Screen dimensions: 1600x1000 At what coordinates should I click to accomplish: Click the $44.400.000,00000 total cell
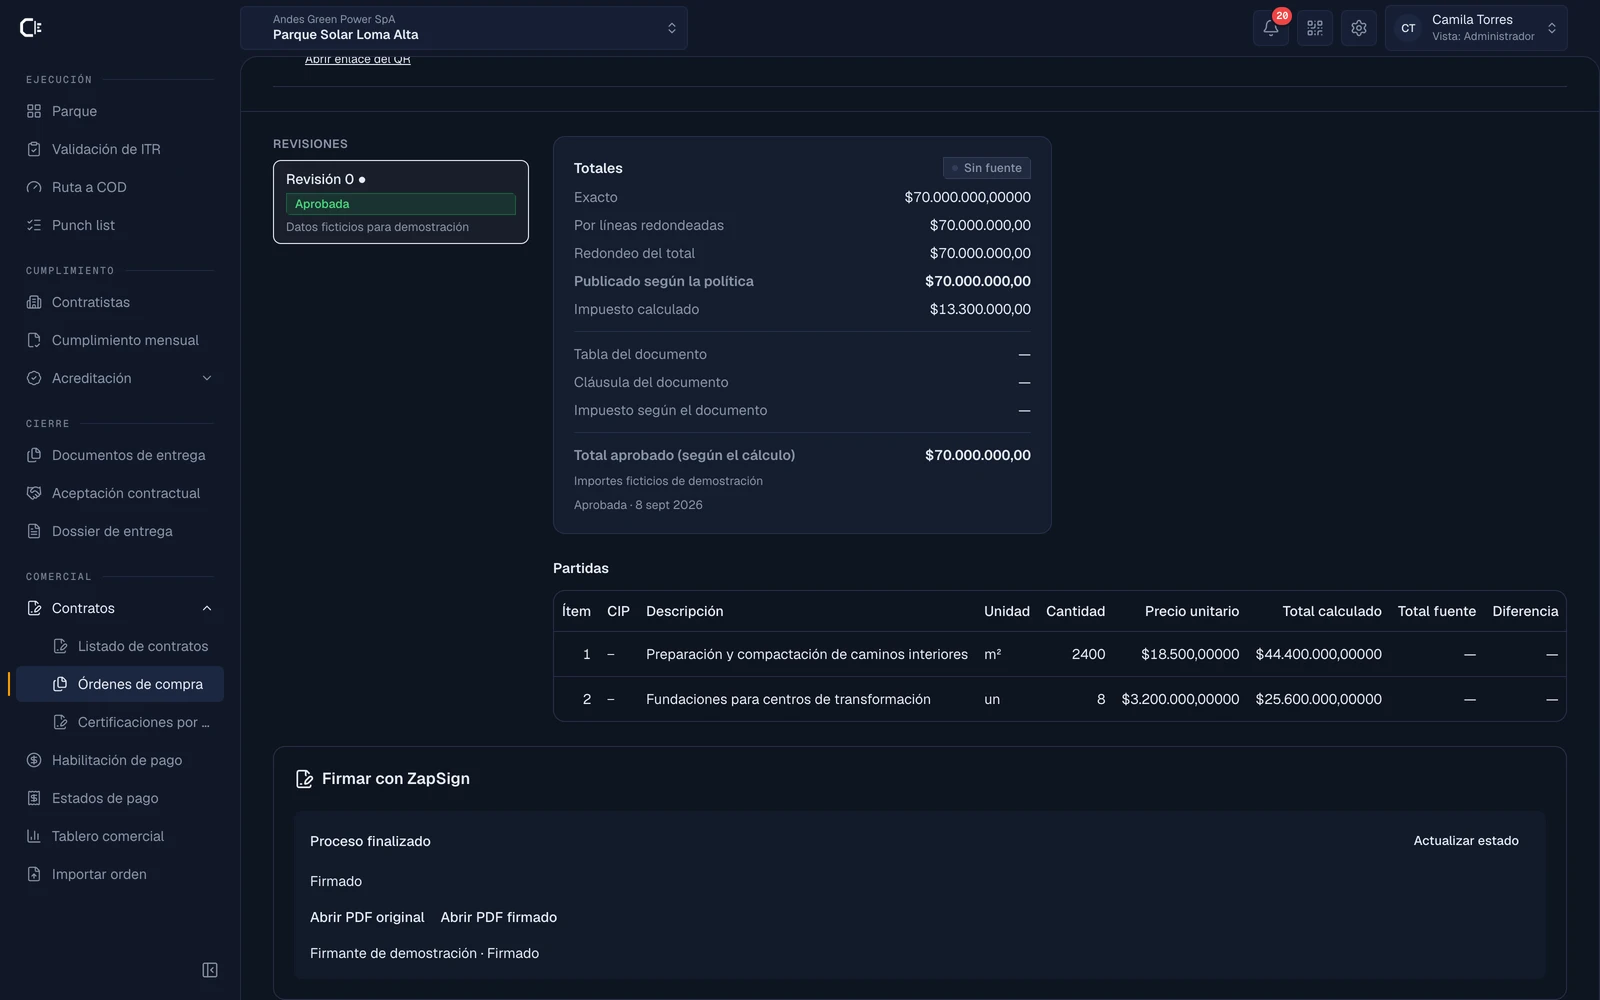[x=1318, y=654]
